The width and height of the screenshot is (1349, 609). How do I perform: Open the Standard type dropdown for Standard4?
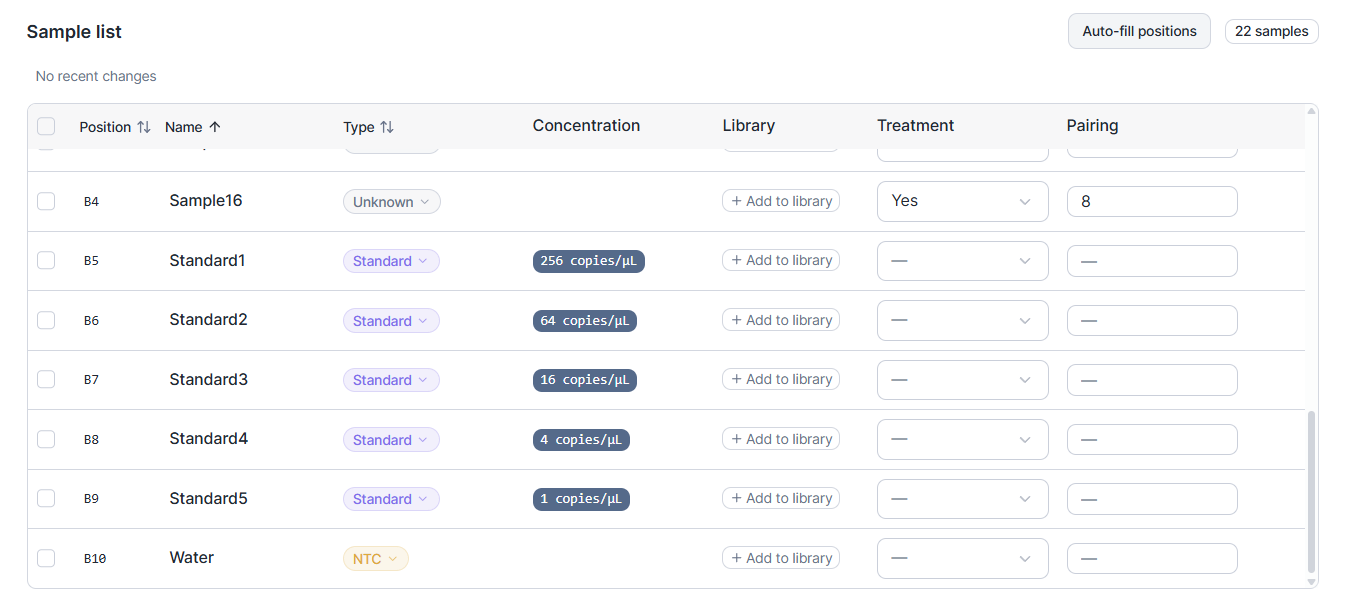[x=391, y=440]
